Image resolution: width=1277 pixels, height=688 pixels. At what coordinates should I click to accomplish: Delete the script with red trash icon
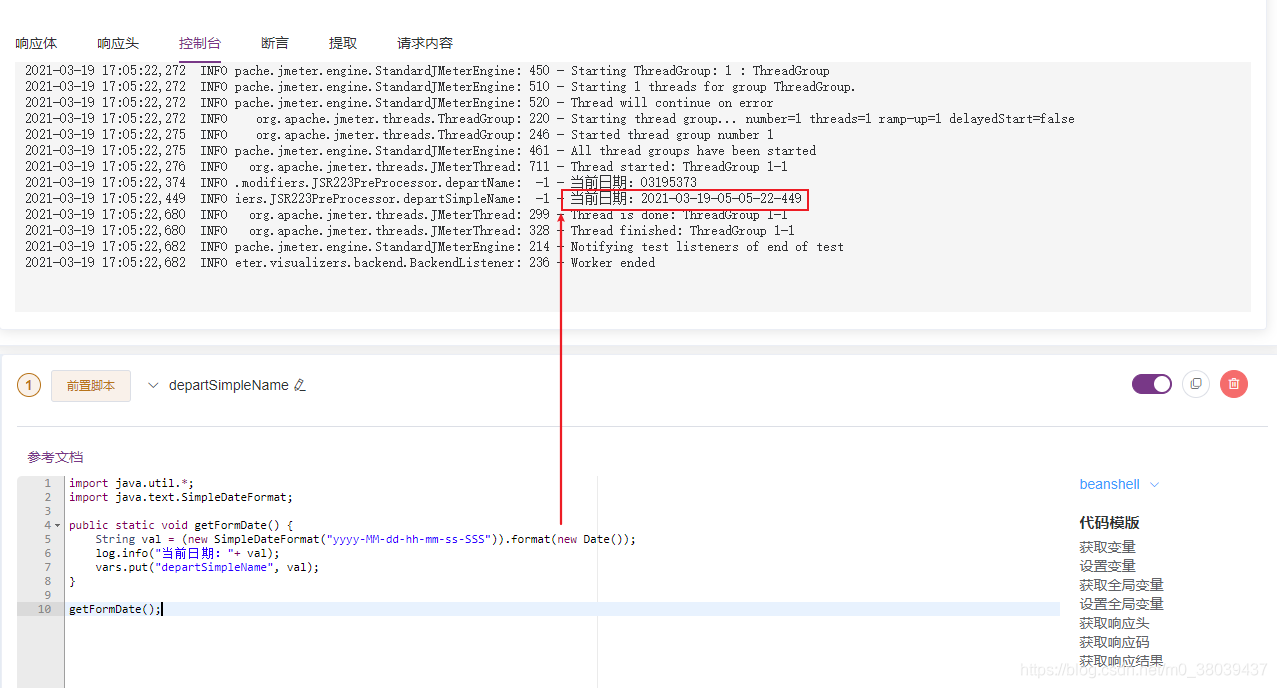[1234, 384]
